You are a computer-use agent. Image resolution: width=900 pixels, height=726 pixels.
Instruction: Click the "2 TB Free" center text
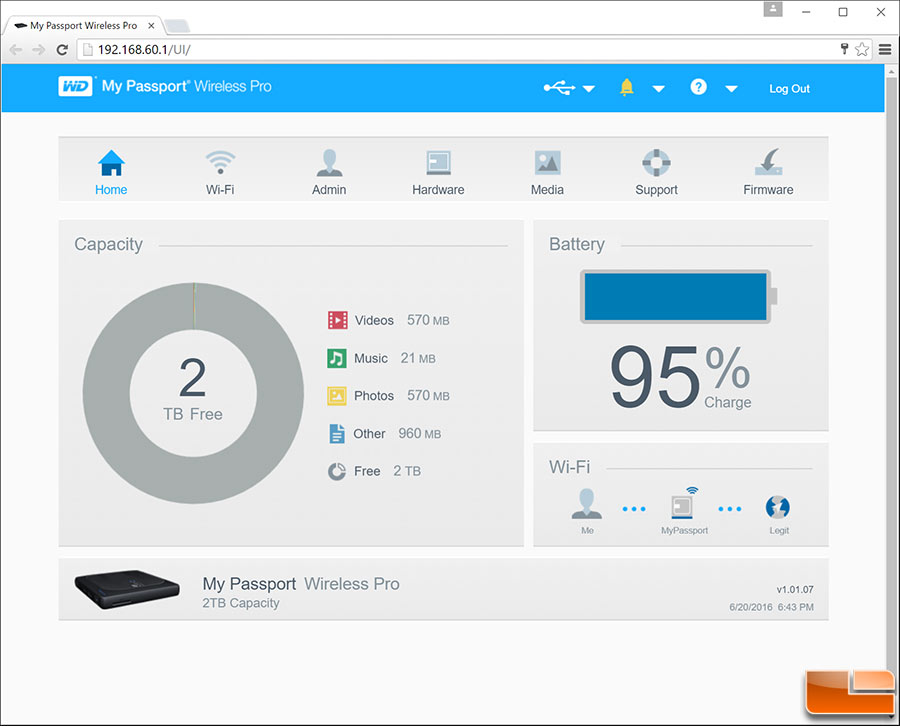point(193,389)
